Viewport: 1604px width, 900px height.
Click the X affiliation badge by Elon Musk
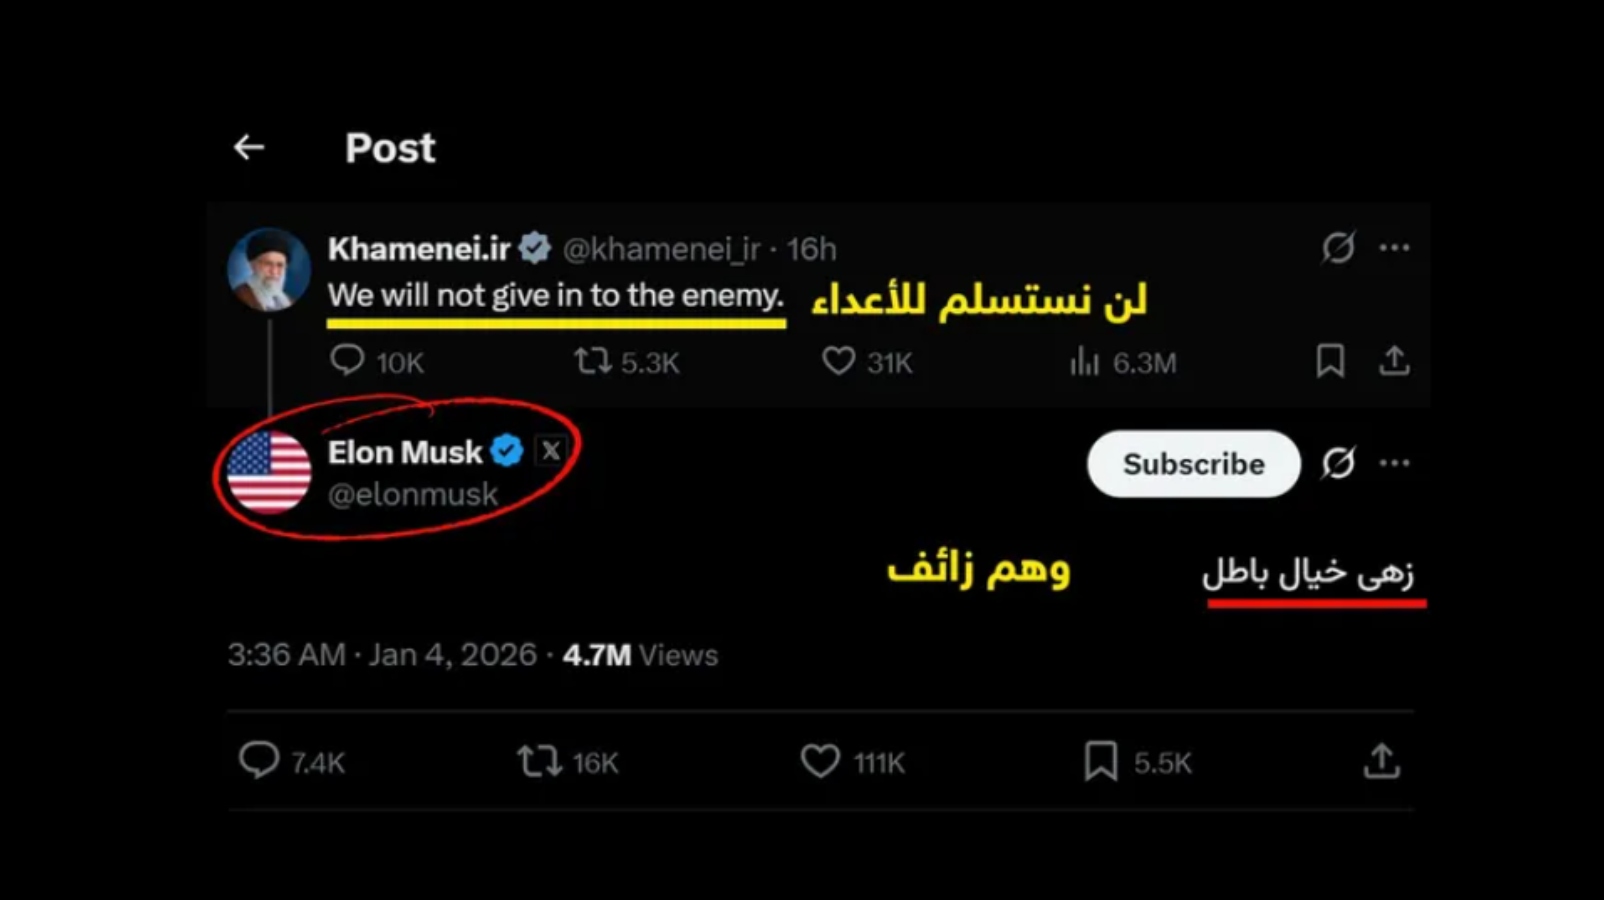click(x=550, y=451)
